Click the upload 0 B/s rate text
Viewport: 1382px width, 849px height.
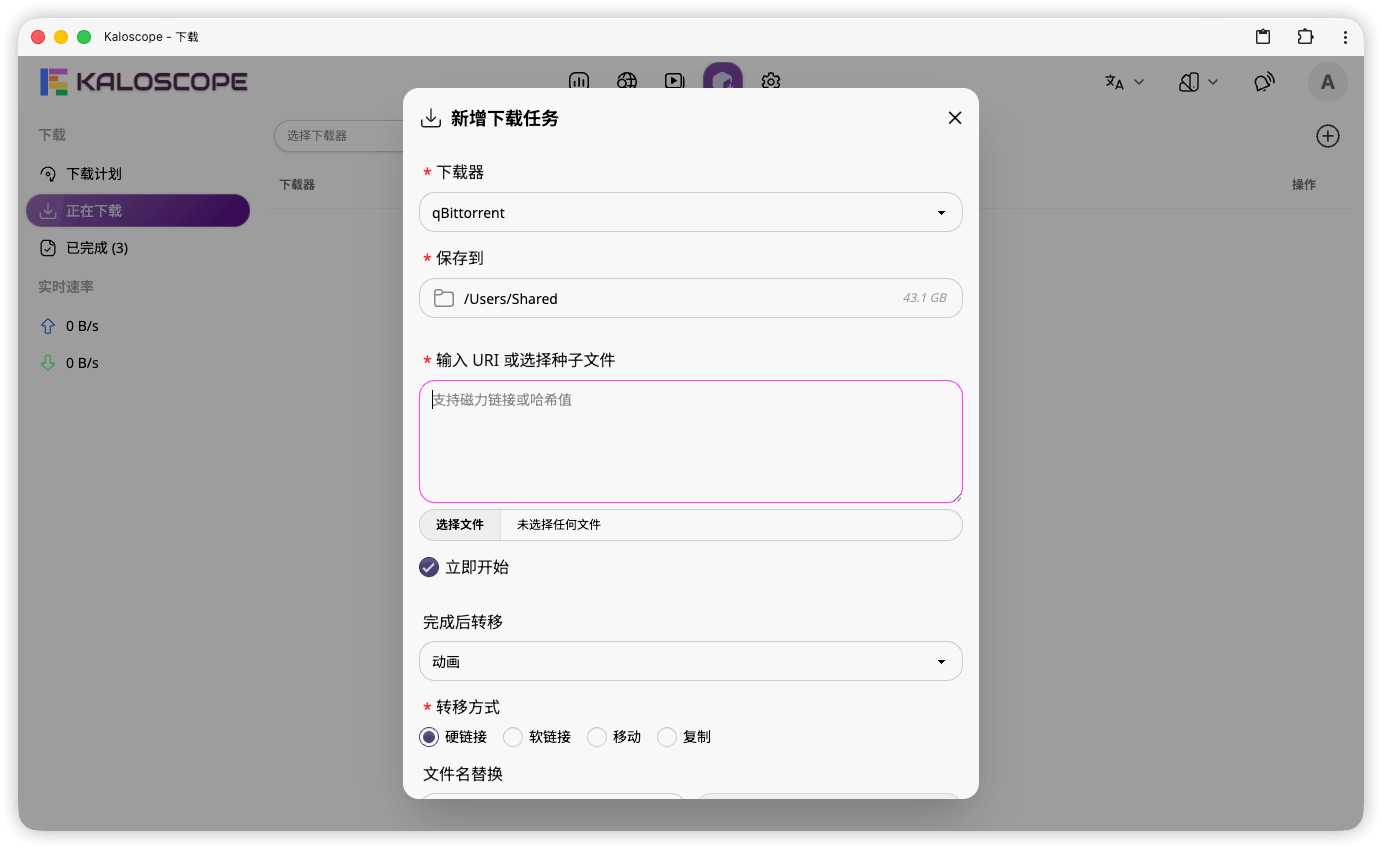(x=82, y=326)
